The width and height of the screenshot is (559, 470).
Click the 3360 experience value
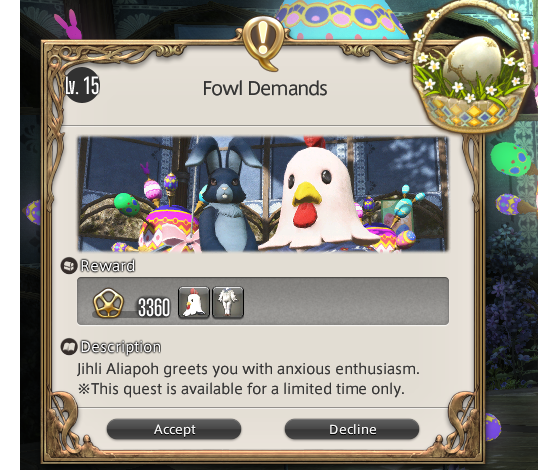tap(154, 307)
